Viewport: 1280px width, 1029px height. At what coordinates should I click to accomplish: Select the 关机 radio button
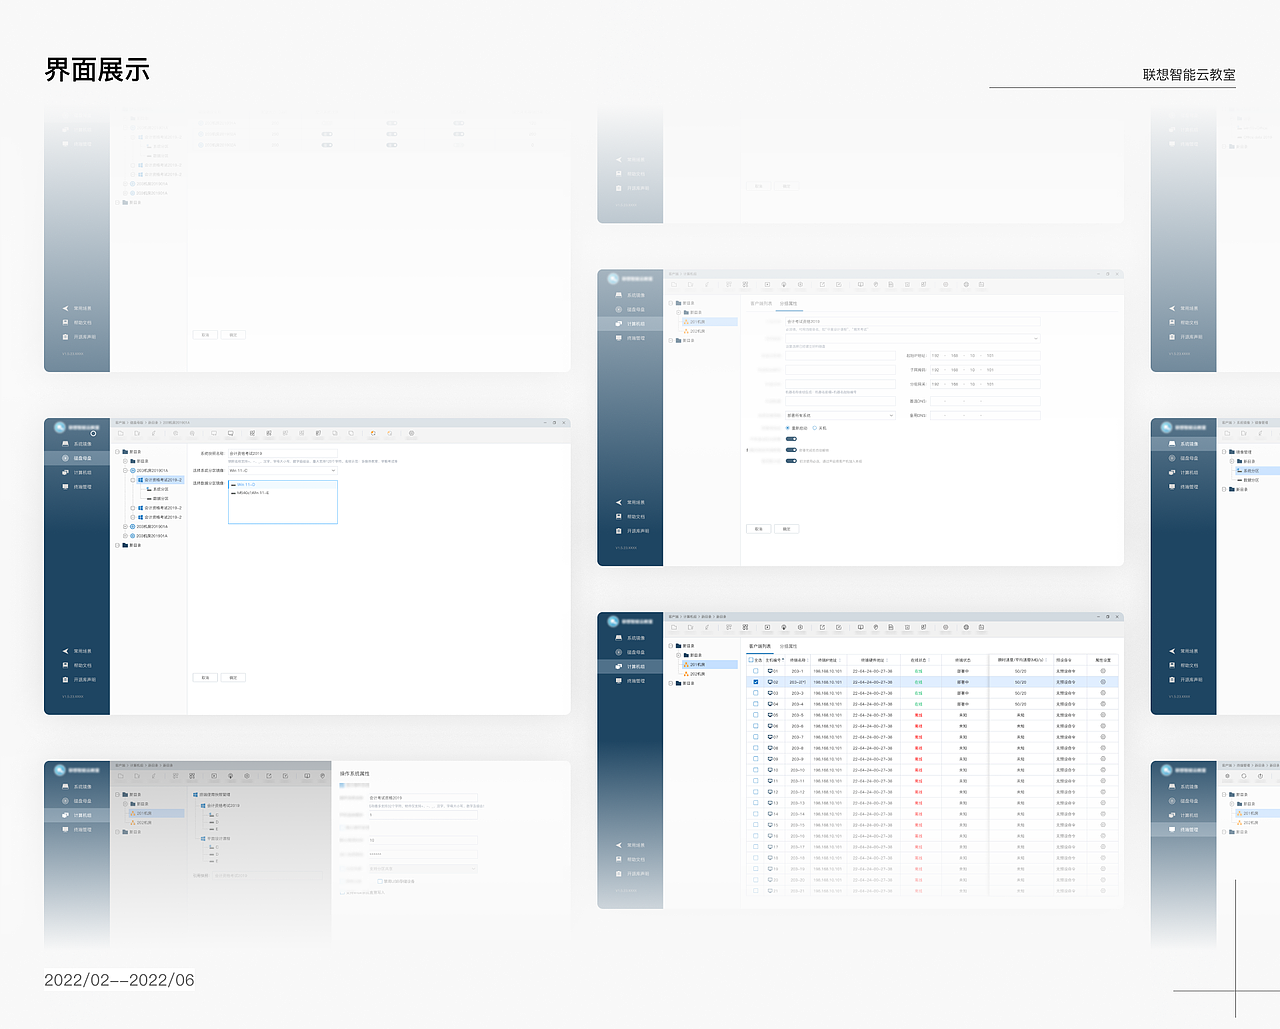pos(815,428)
